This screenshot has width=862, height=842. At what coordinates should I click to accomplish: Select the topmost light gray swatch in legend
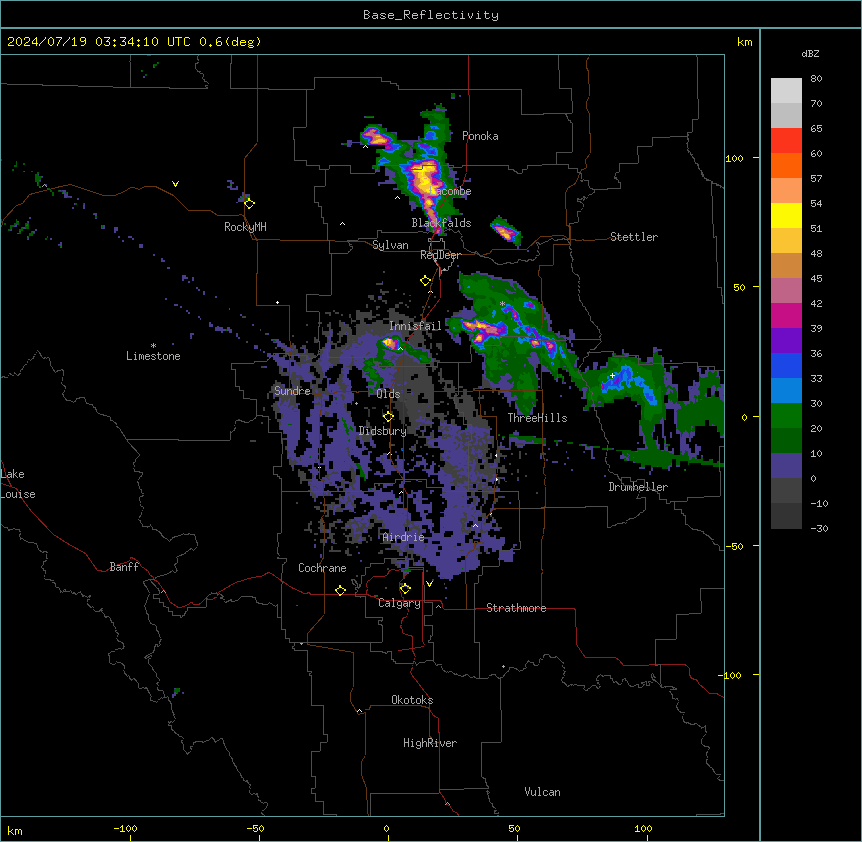[786, 90]
